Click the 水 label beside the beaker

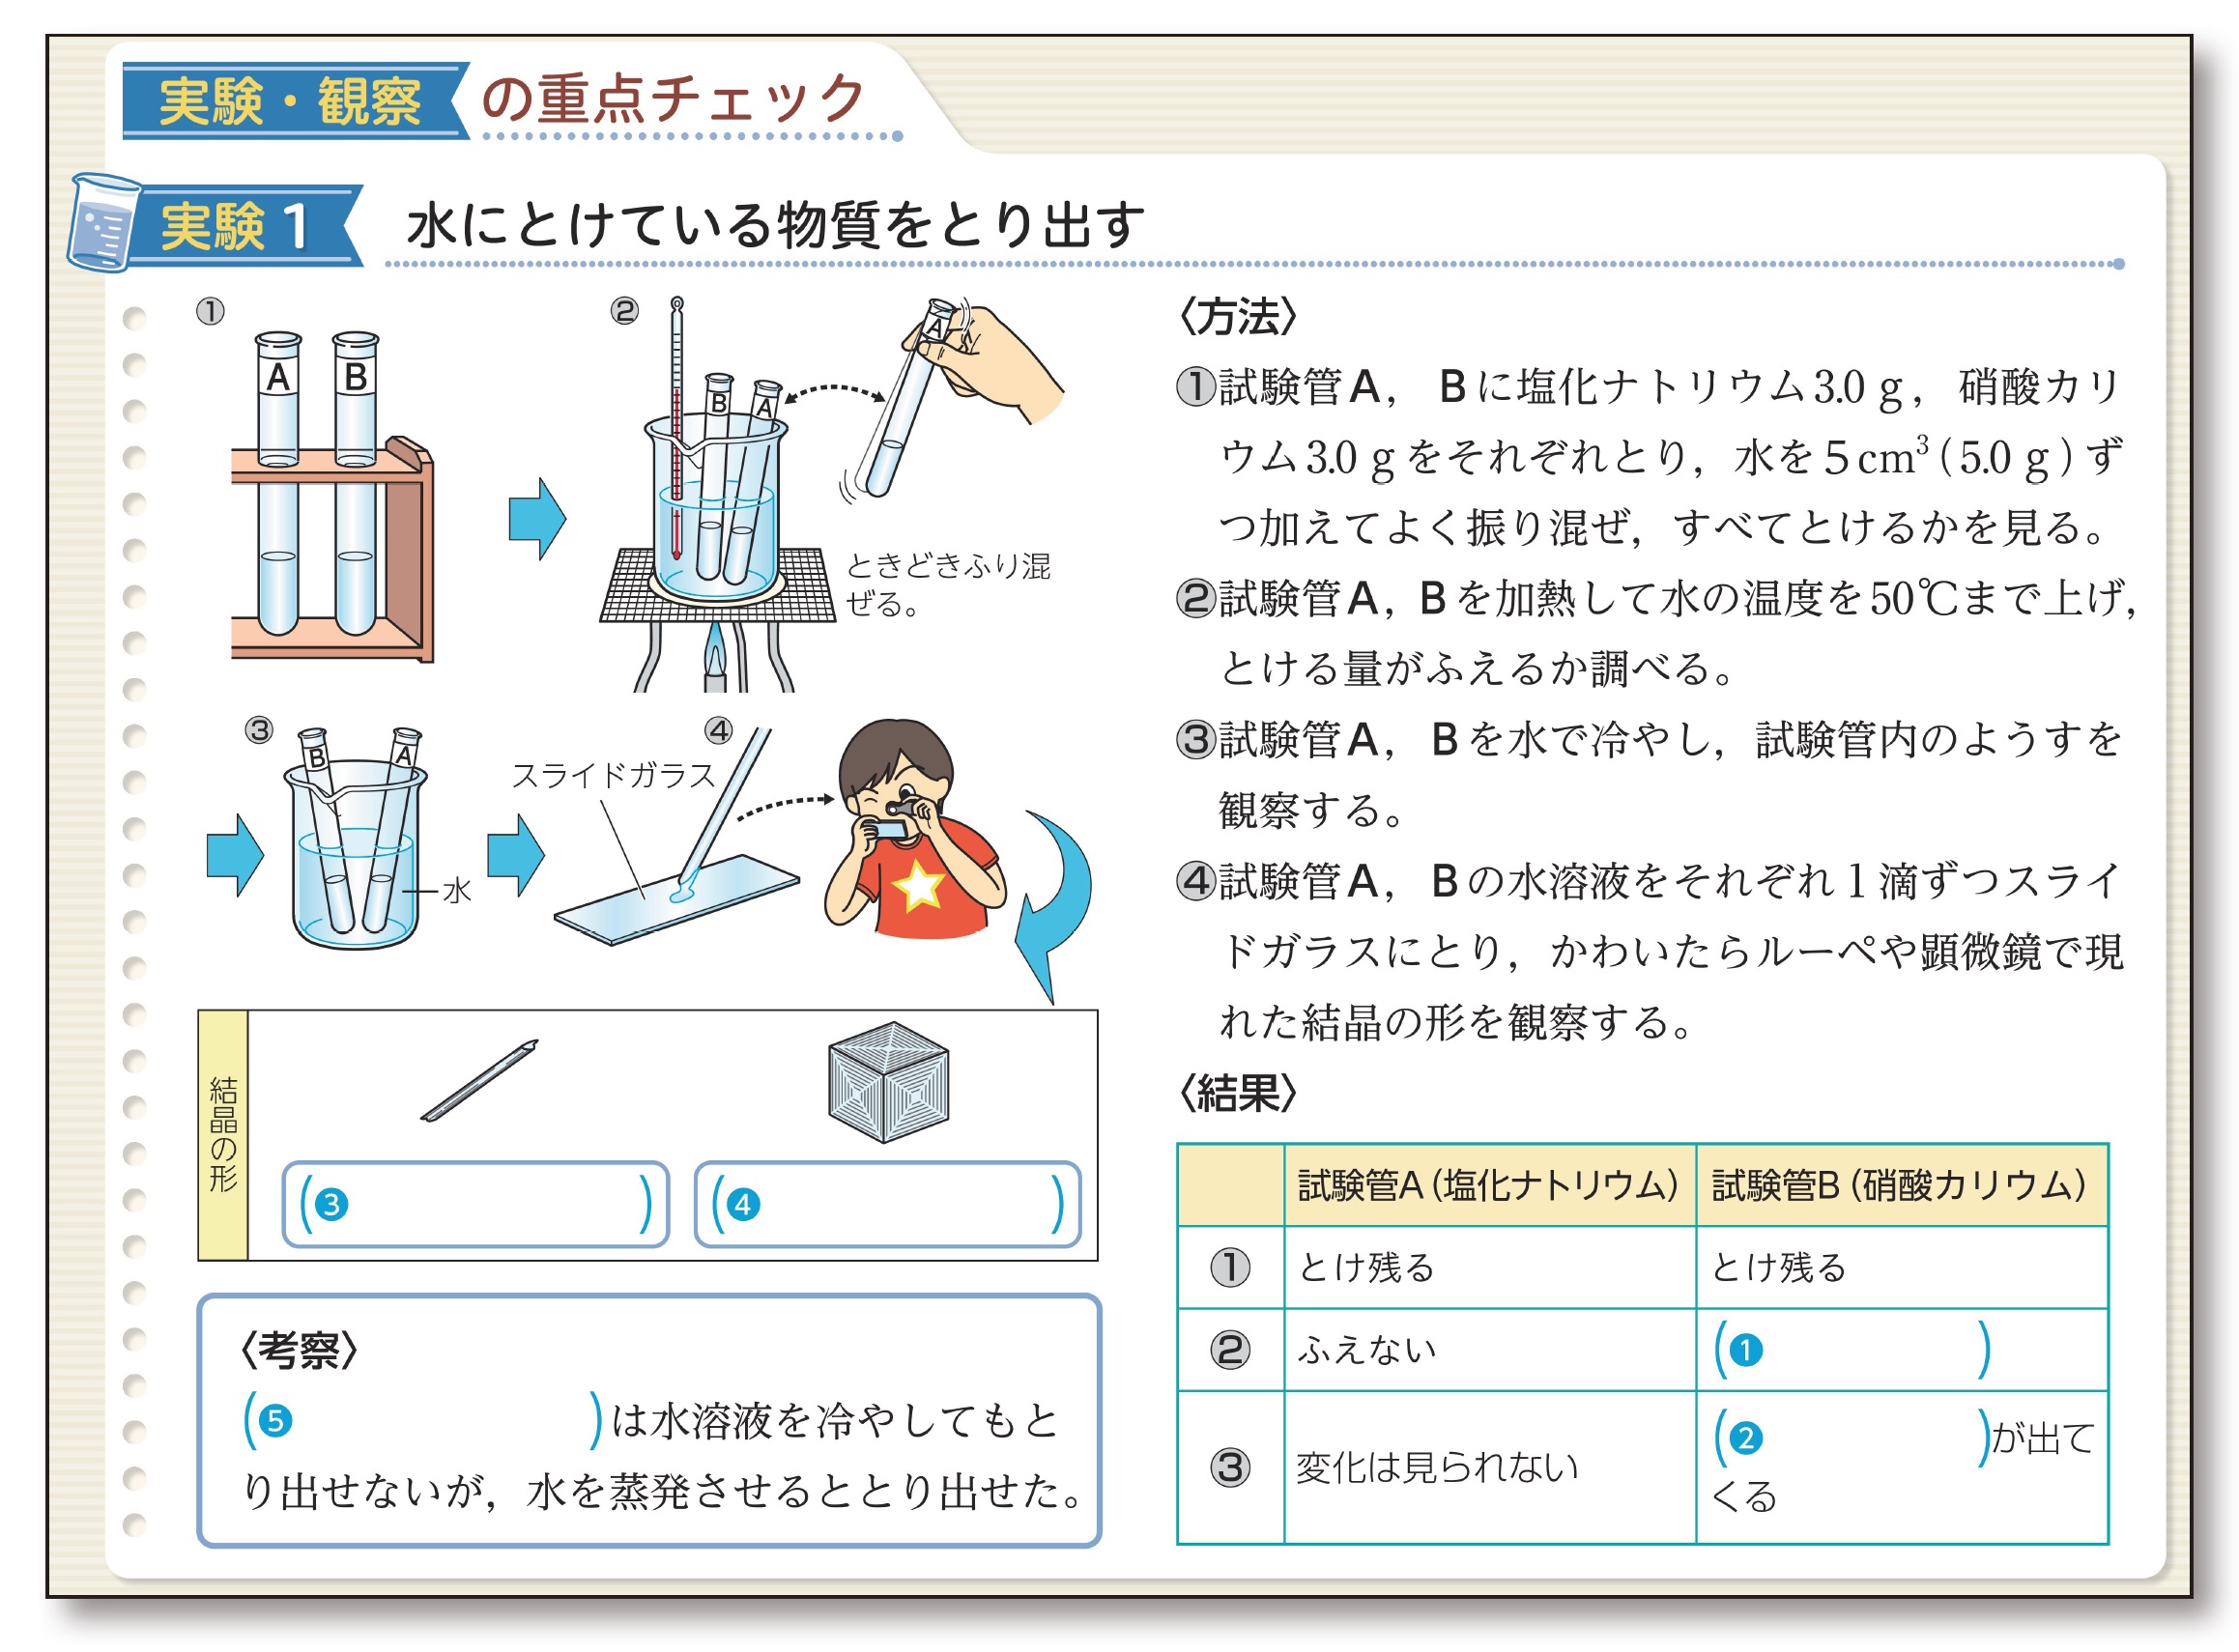pos(457,891)
